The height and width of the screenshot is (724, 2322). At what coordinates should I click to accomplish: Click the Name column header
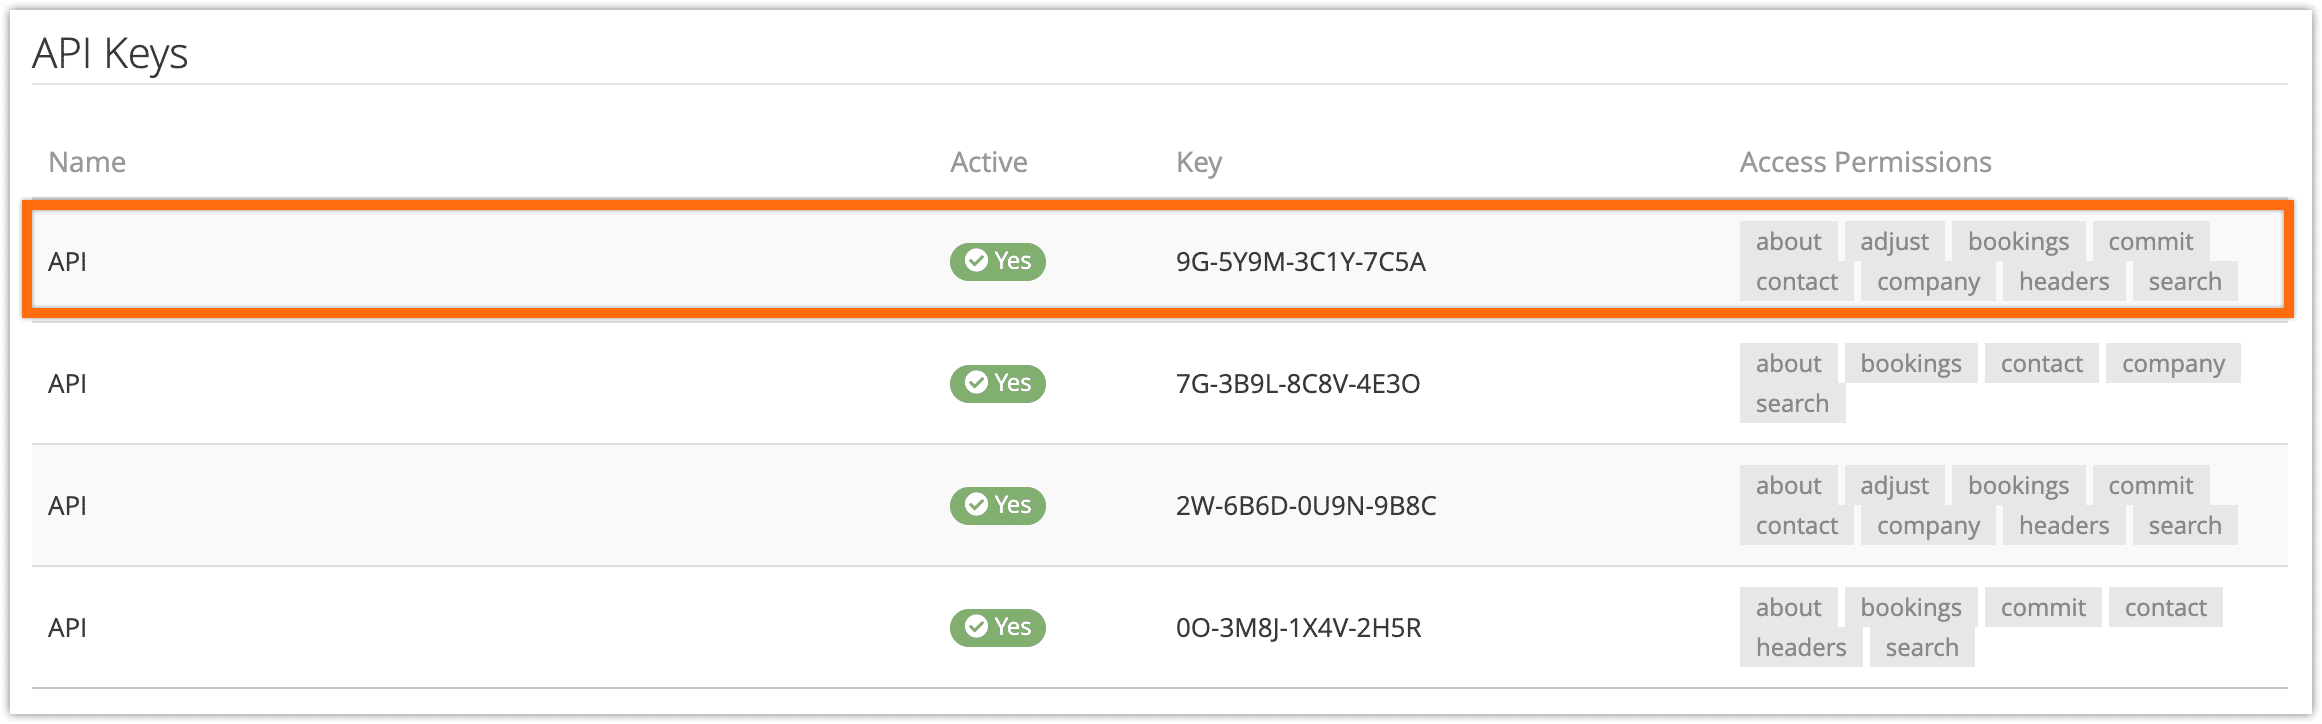[x=87, y=162]
